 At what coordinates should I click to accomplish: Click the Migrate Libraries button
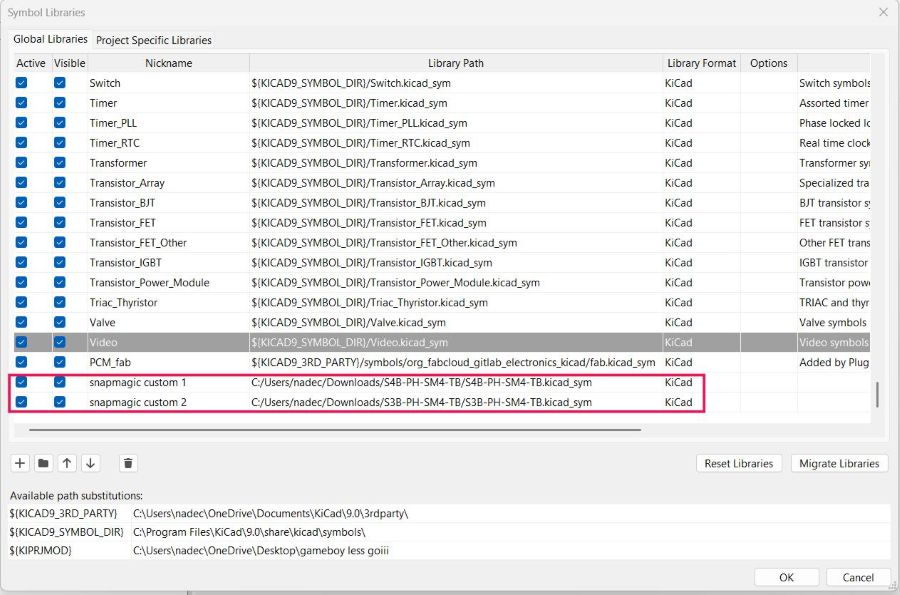841,463
